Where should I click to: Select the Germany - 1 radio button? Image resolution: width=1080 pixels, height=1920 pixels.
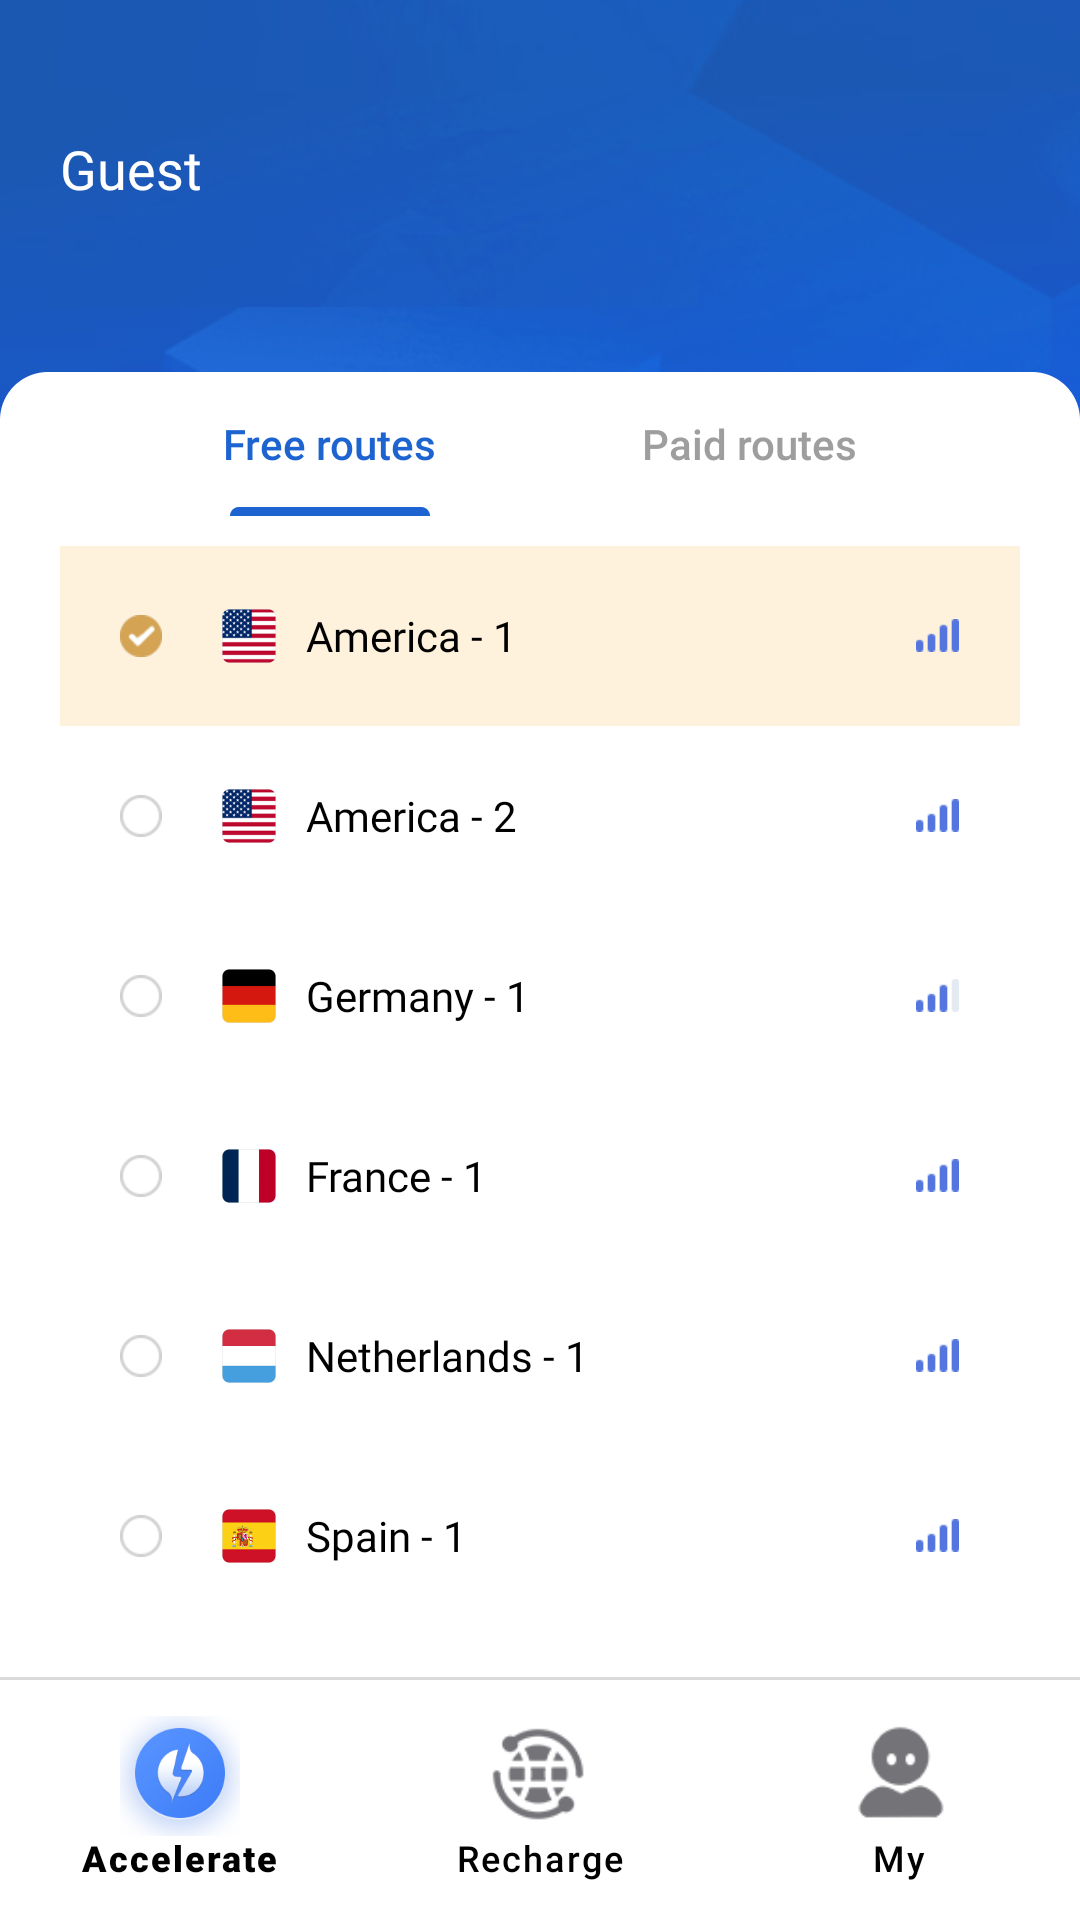click(x=141, y=996)
